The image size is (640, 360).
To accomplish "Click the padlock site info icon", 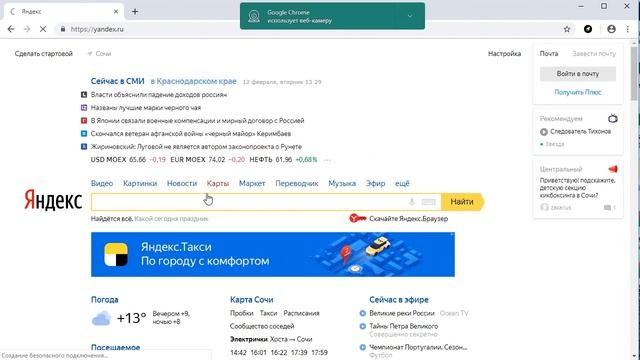I will (63, 29).
